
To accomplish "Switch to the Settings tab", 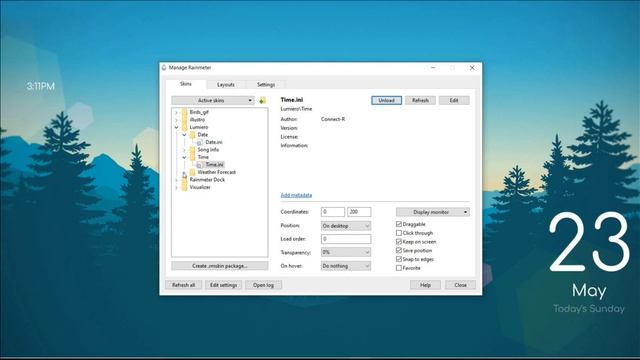I will (266, 84).
